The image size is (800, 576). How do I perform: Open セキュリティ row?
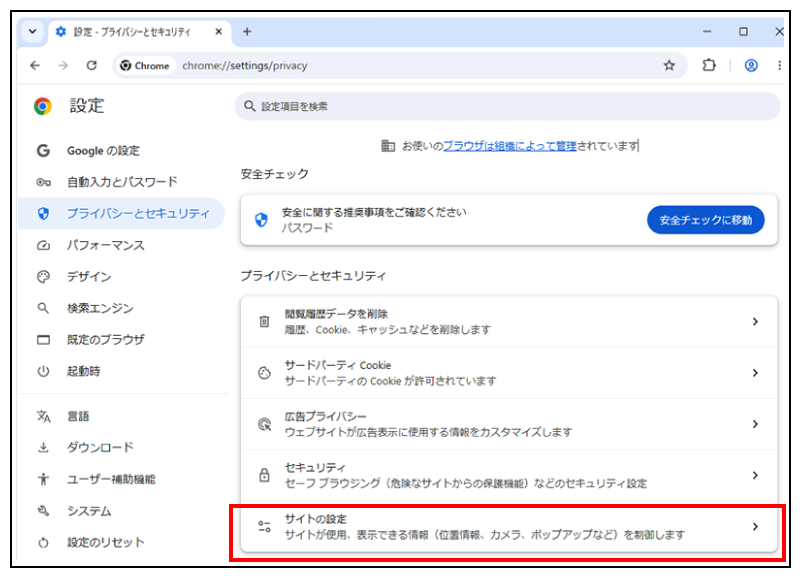(x=509, y=475)
